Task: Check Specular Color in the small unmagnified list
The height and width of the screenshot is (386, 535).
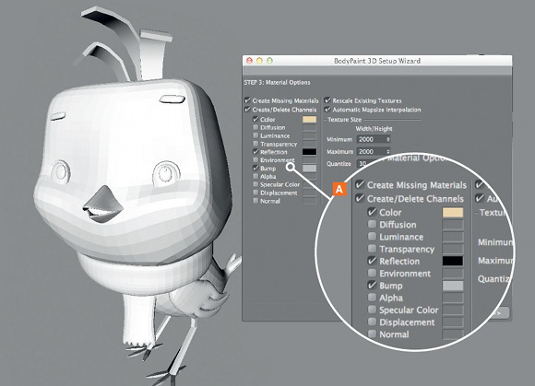Action: (x=255, y=184)
